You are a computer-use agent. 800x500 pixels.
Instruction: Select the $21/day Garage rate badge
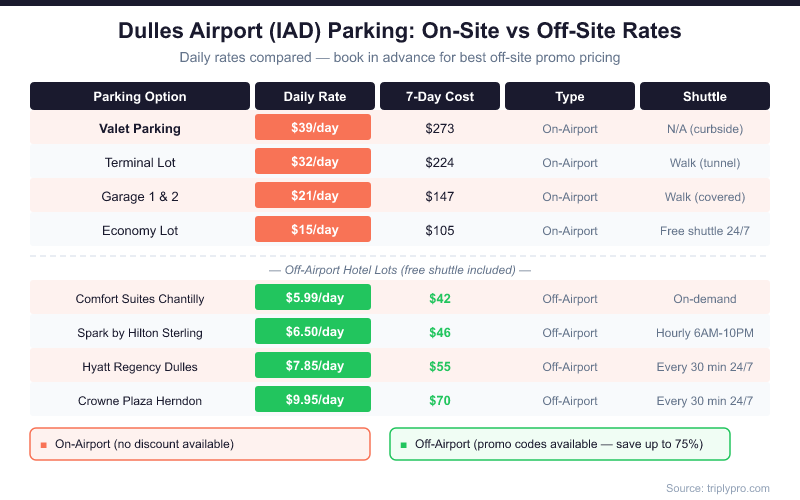313,196
